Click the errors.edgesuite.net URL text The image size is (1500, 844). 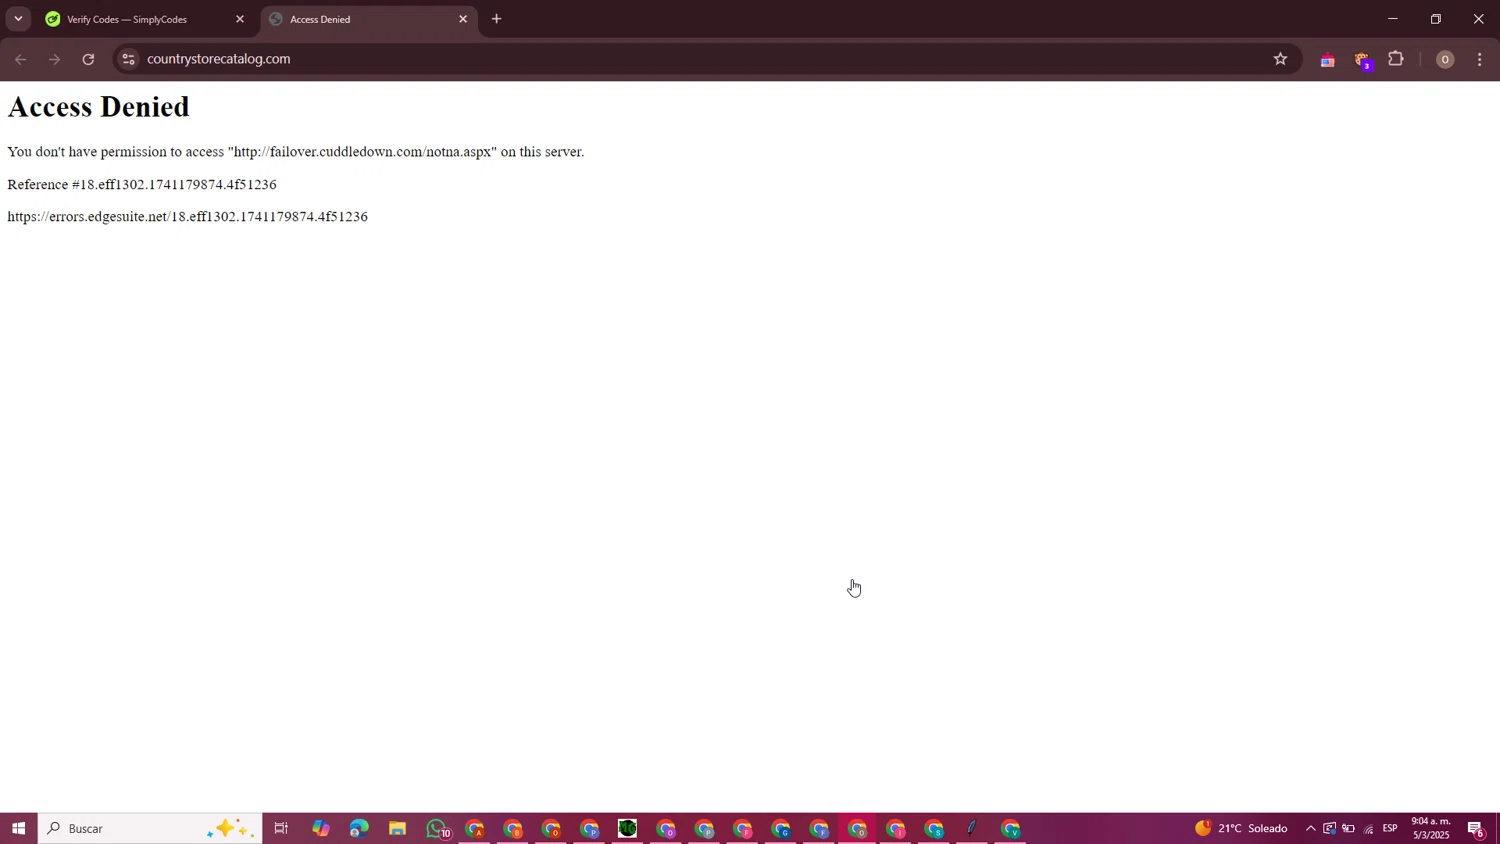coord(187,216)
